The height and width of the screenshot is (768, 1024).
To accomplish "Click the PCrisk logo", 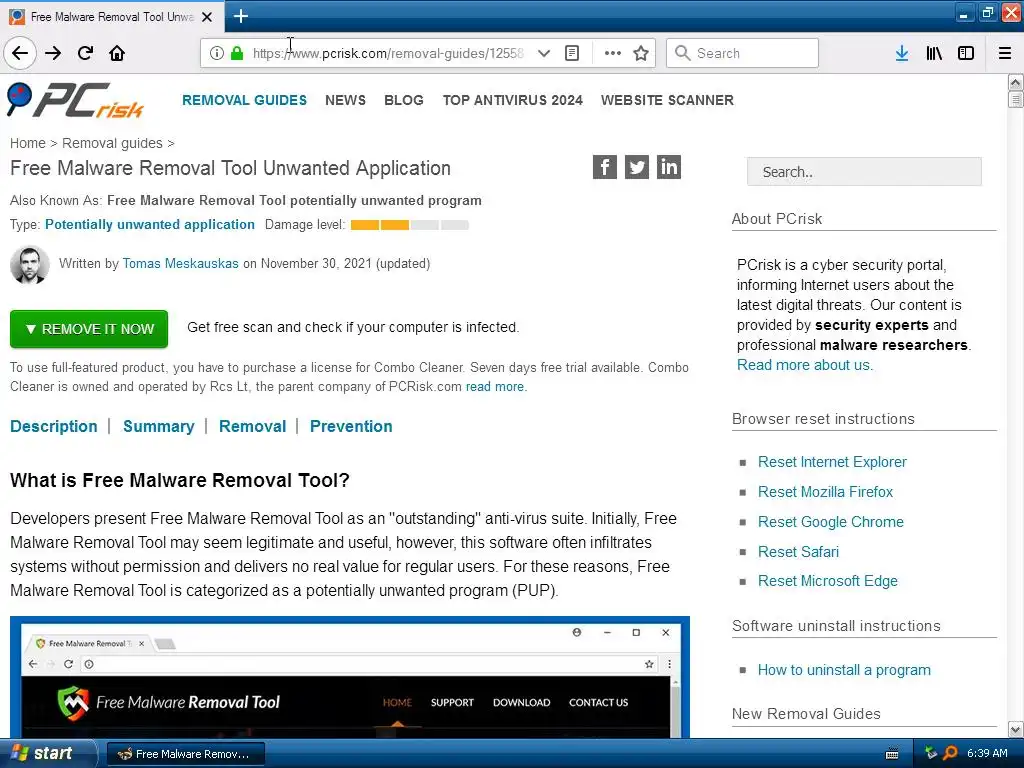I will click(75, 101).
